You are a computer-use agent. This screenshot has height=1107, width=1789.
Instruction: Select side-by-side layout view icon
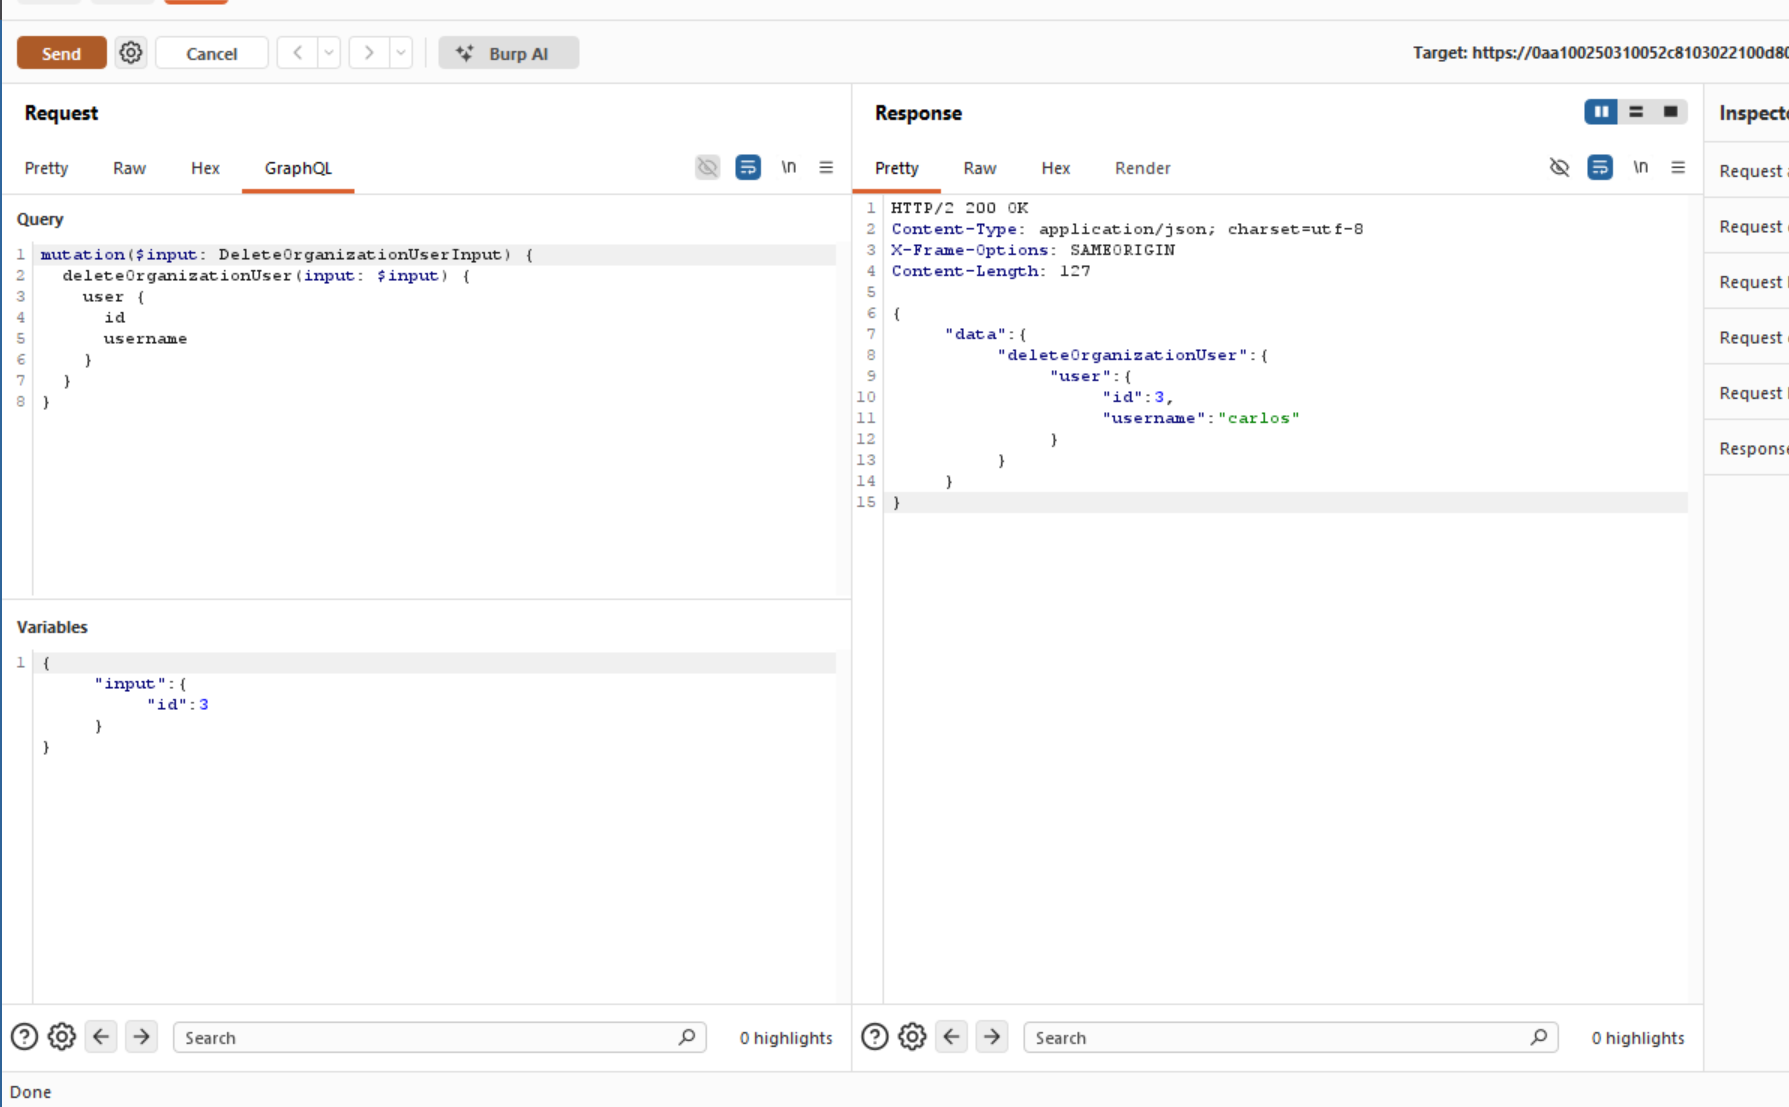pos(1601,112)
